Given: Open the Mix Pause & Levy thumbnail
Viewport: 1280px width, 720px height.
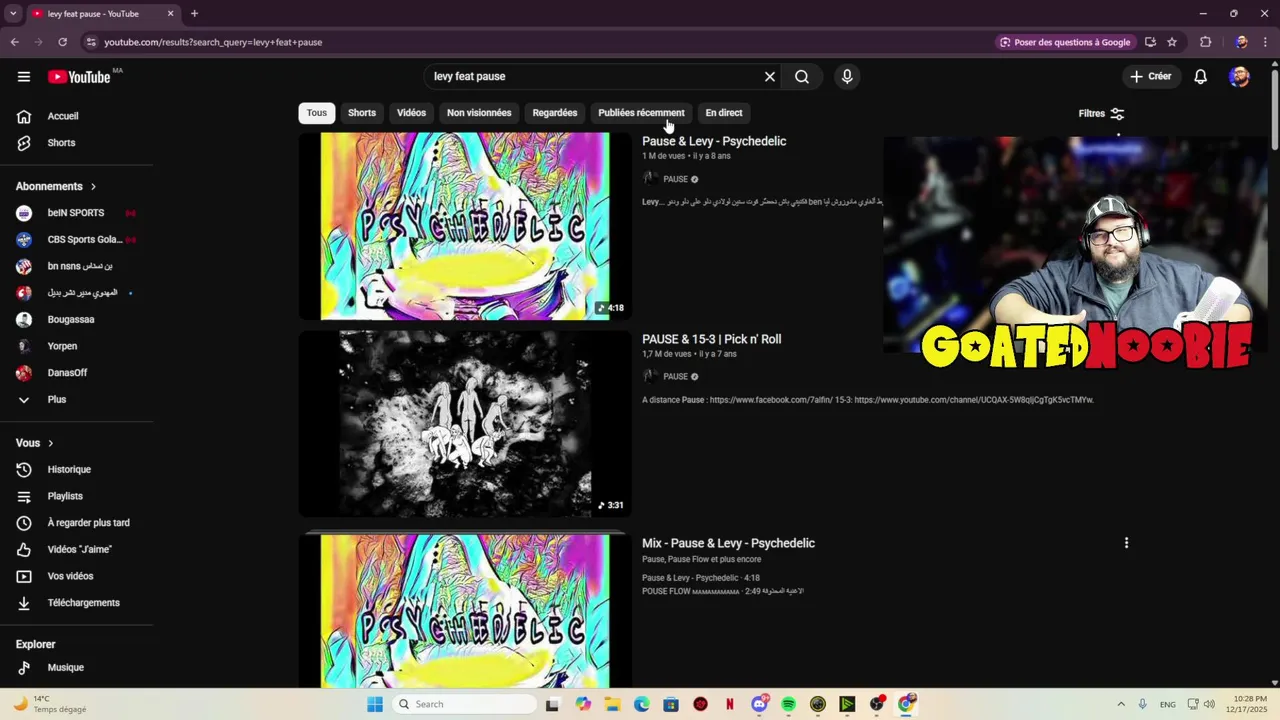Looking at the screenshot, I should (x=465, y=611).
